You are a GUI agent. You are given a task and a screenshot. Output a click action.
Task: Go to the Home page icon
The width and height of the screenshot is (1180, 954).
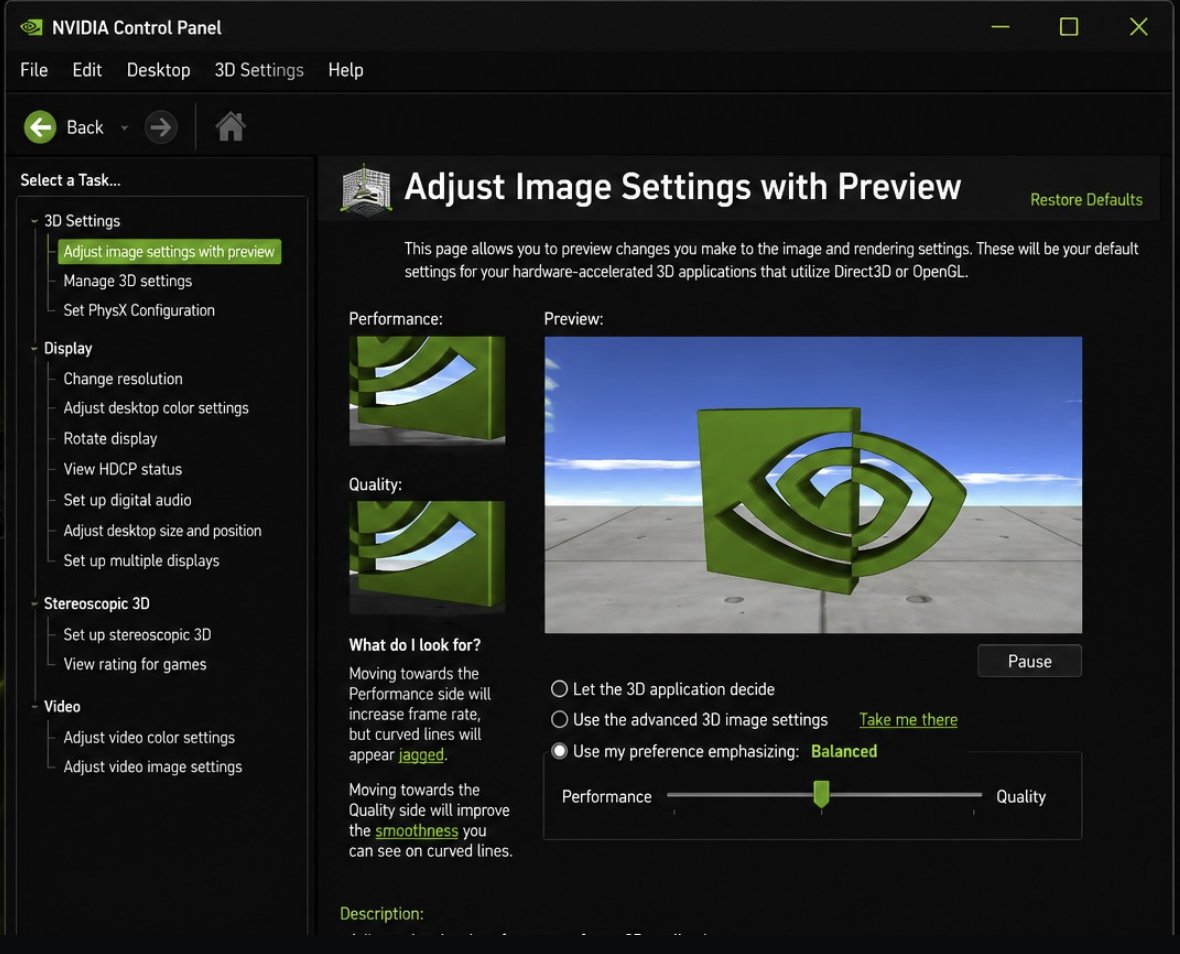click(230, 127)
